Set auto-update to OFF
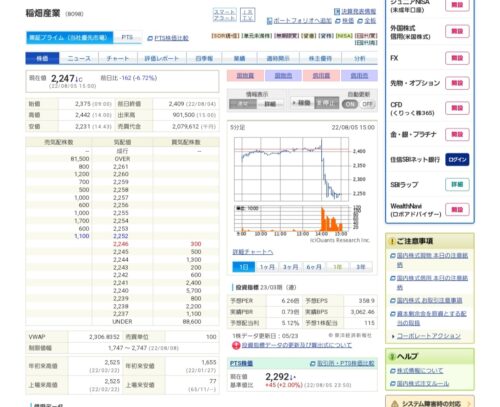 [x=367, y=104]
